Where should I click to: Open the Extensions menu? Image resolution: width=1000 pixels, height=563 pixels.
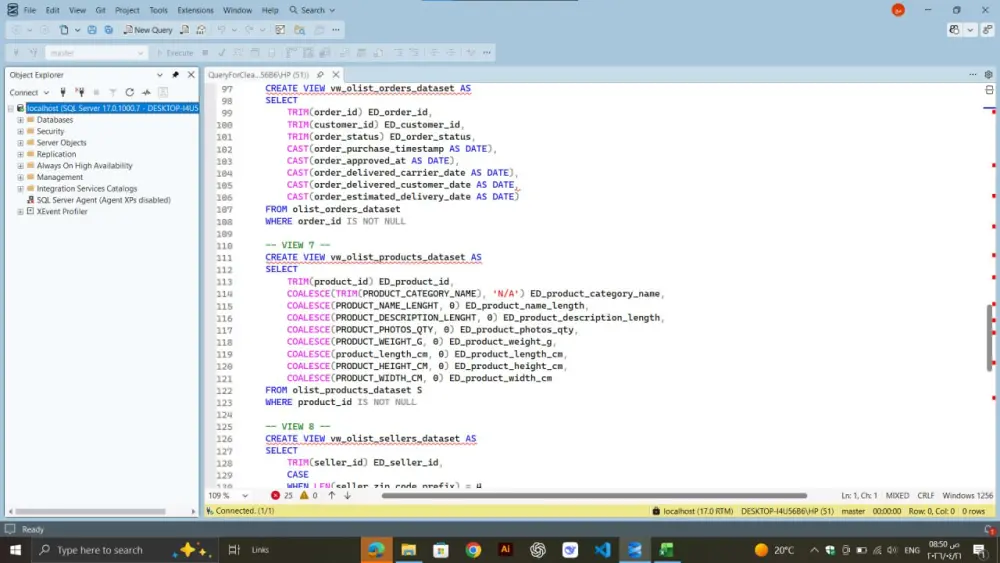[195, 10]
